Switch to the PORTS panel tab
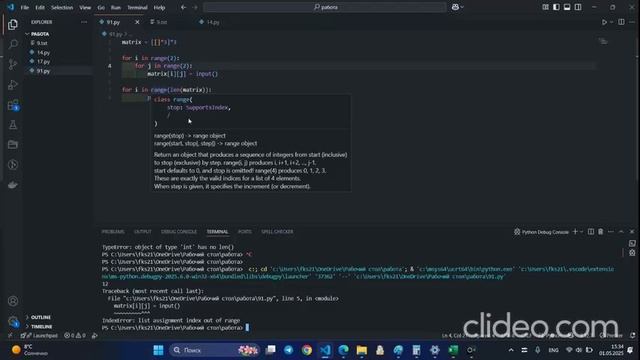640x360 pixels. 244,231
